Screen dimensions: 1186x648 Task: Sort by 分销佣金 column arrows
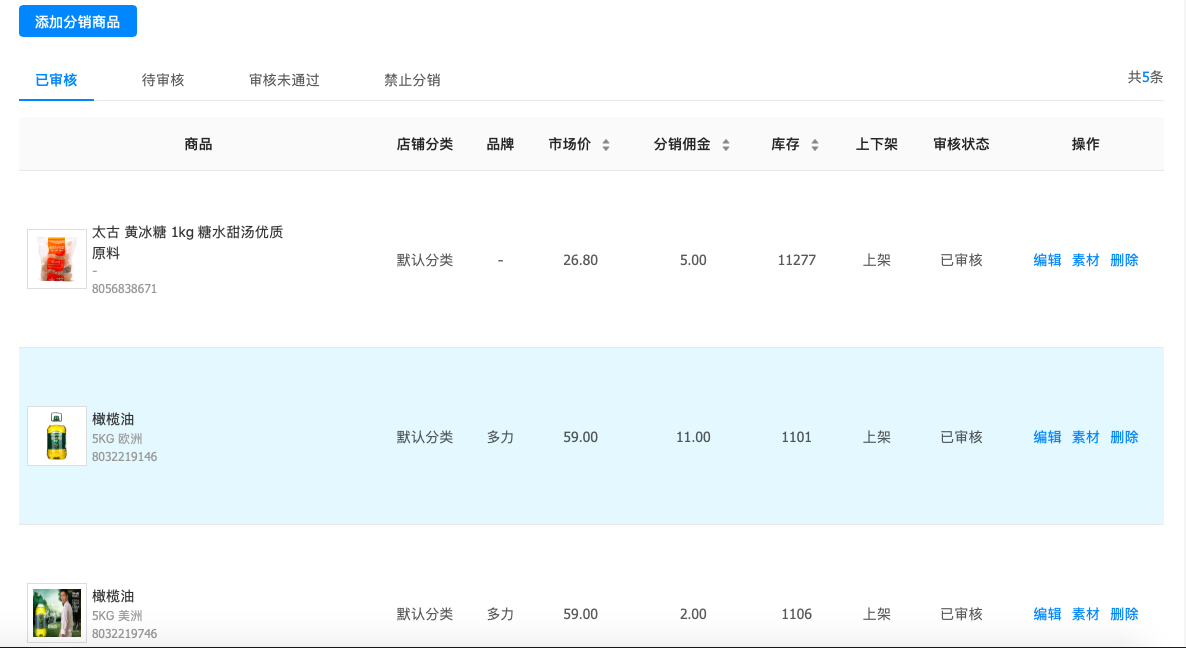coord(726,145)
